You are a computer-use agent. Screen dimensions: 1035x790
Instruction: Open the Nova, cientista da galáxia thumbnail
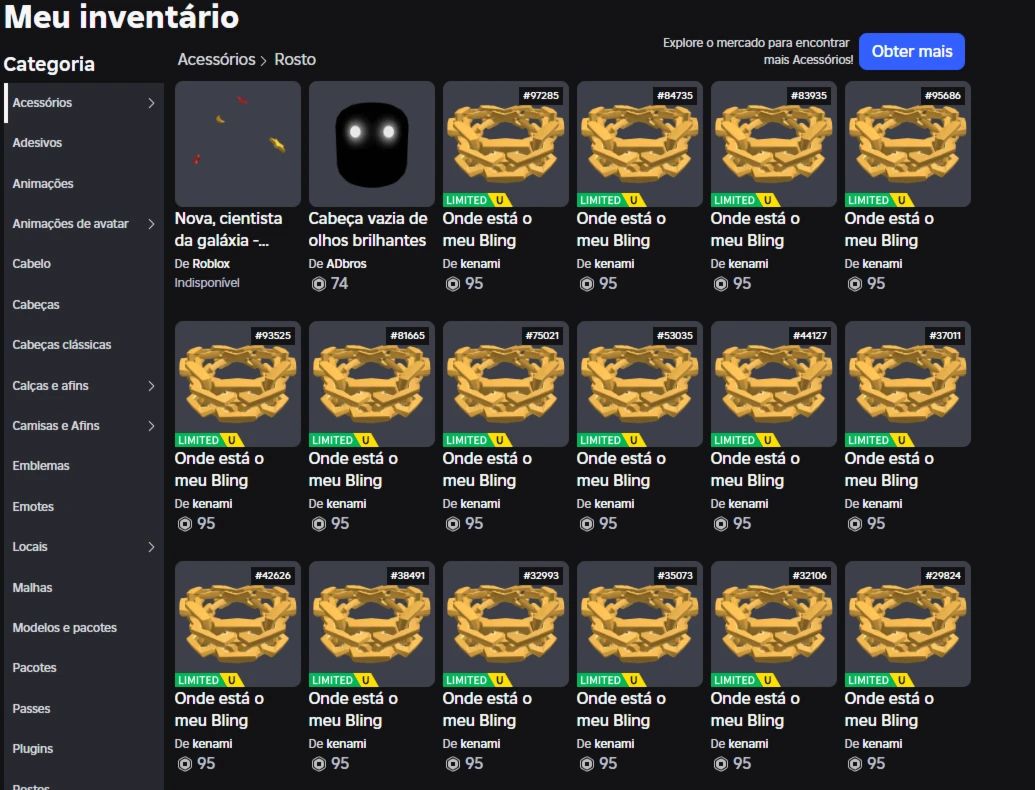pyautogui.click(x=238, y=144)
